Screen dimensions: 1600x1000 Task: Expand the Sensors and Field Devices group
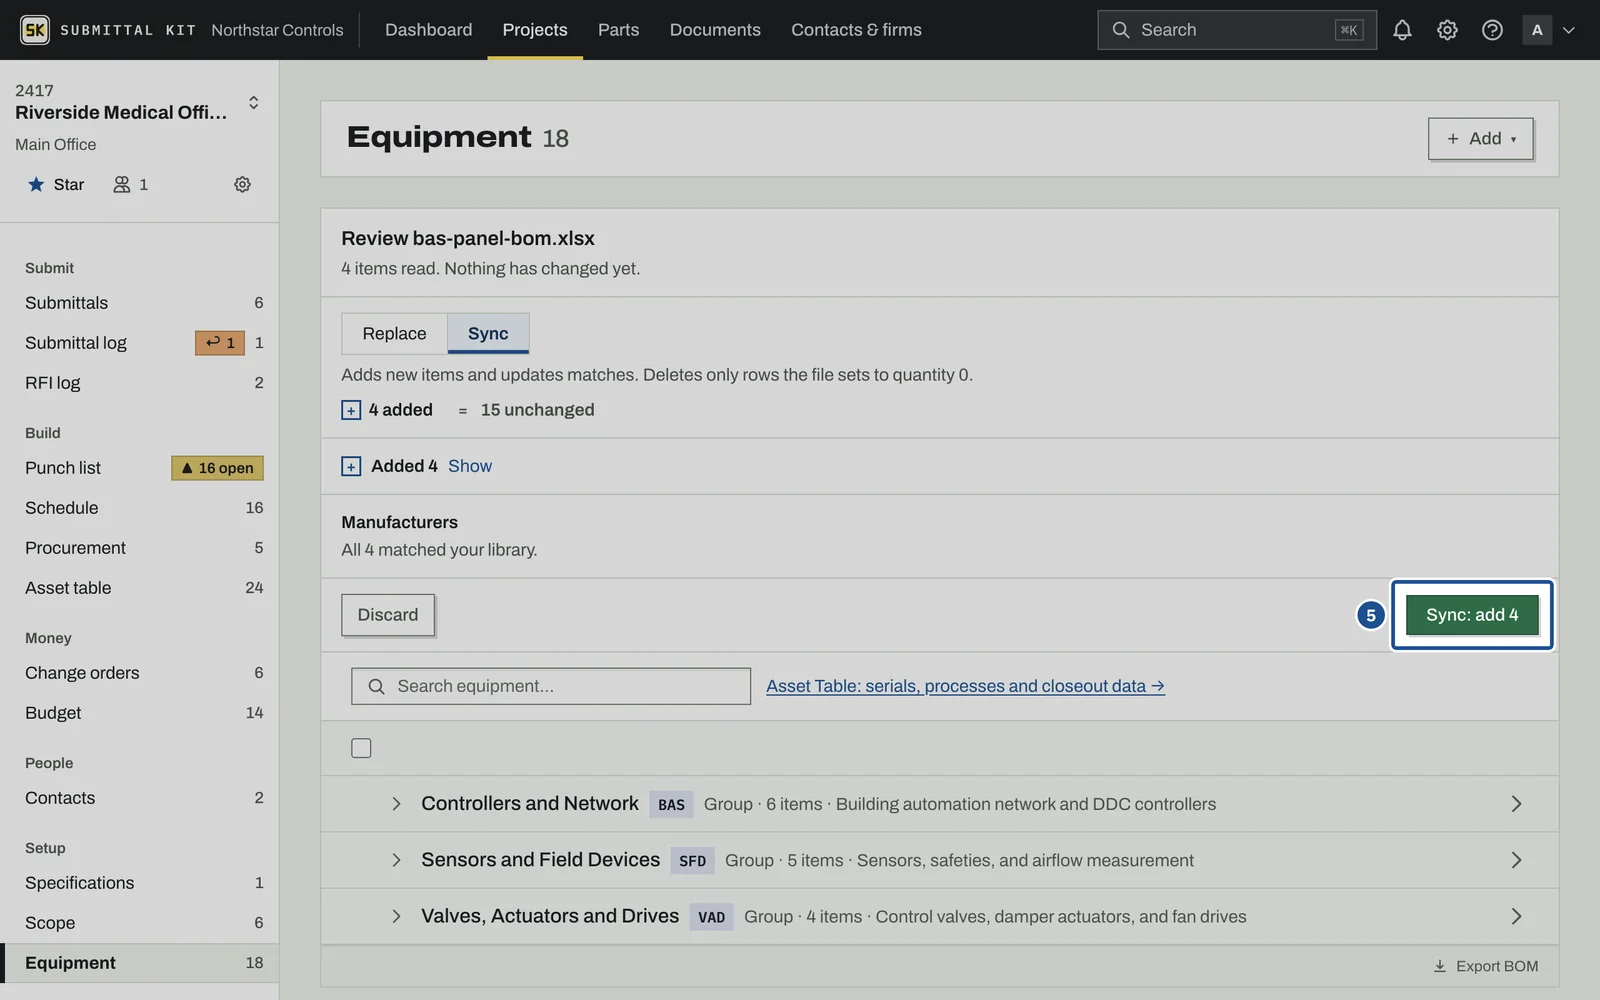[396, 860]
